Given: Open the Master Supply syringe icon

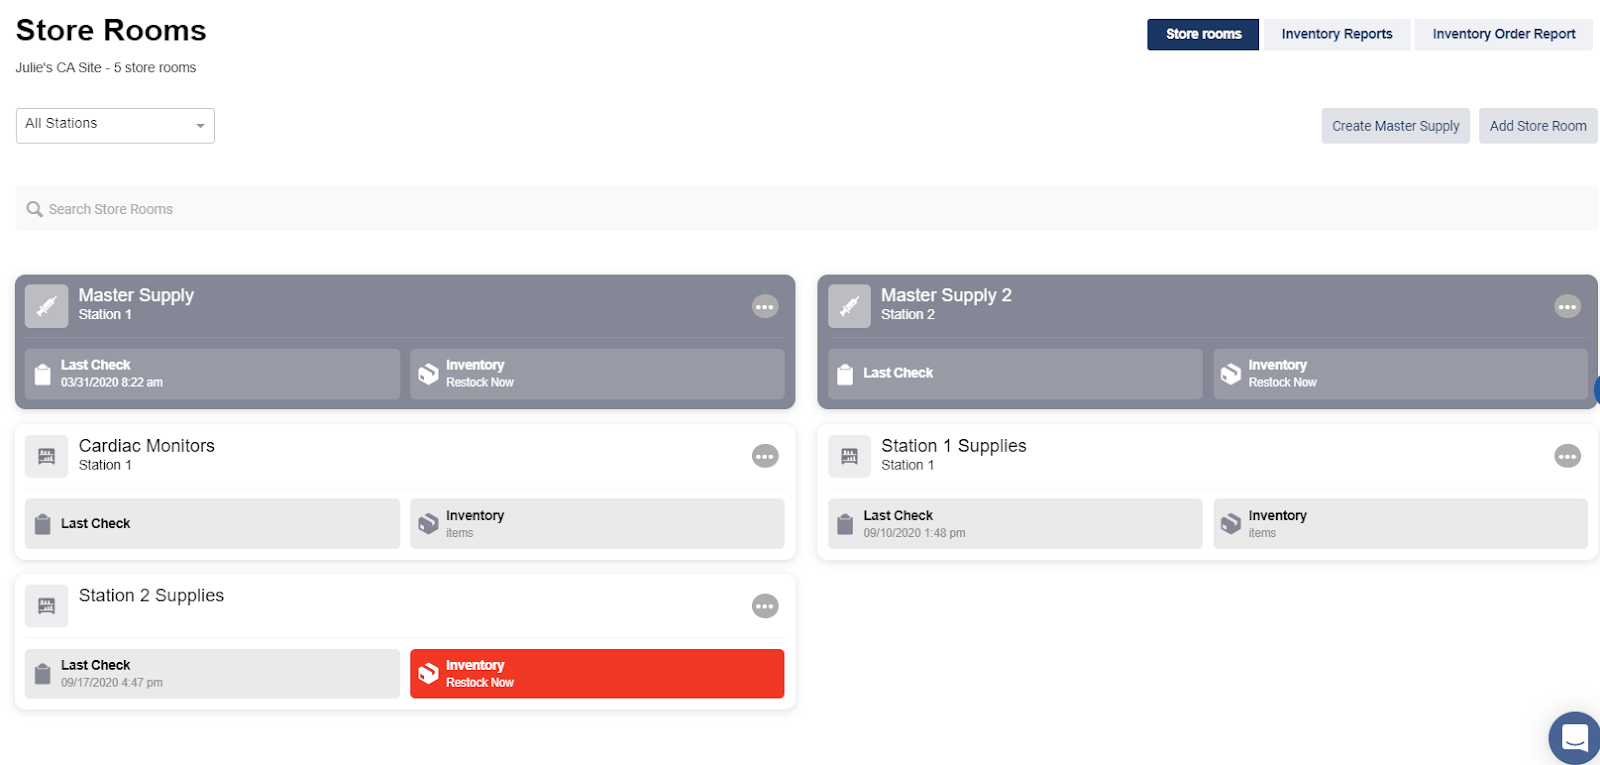Looking at the screenshot, I should (46, 306).
